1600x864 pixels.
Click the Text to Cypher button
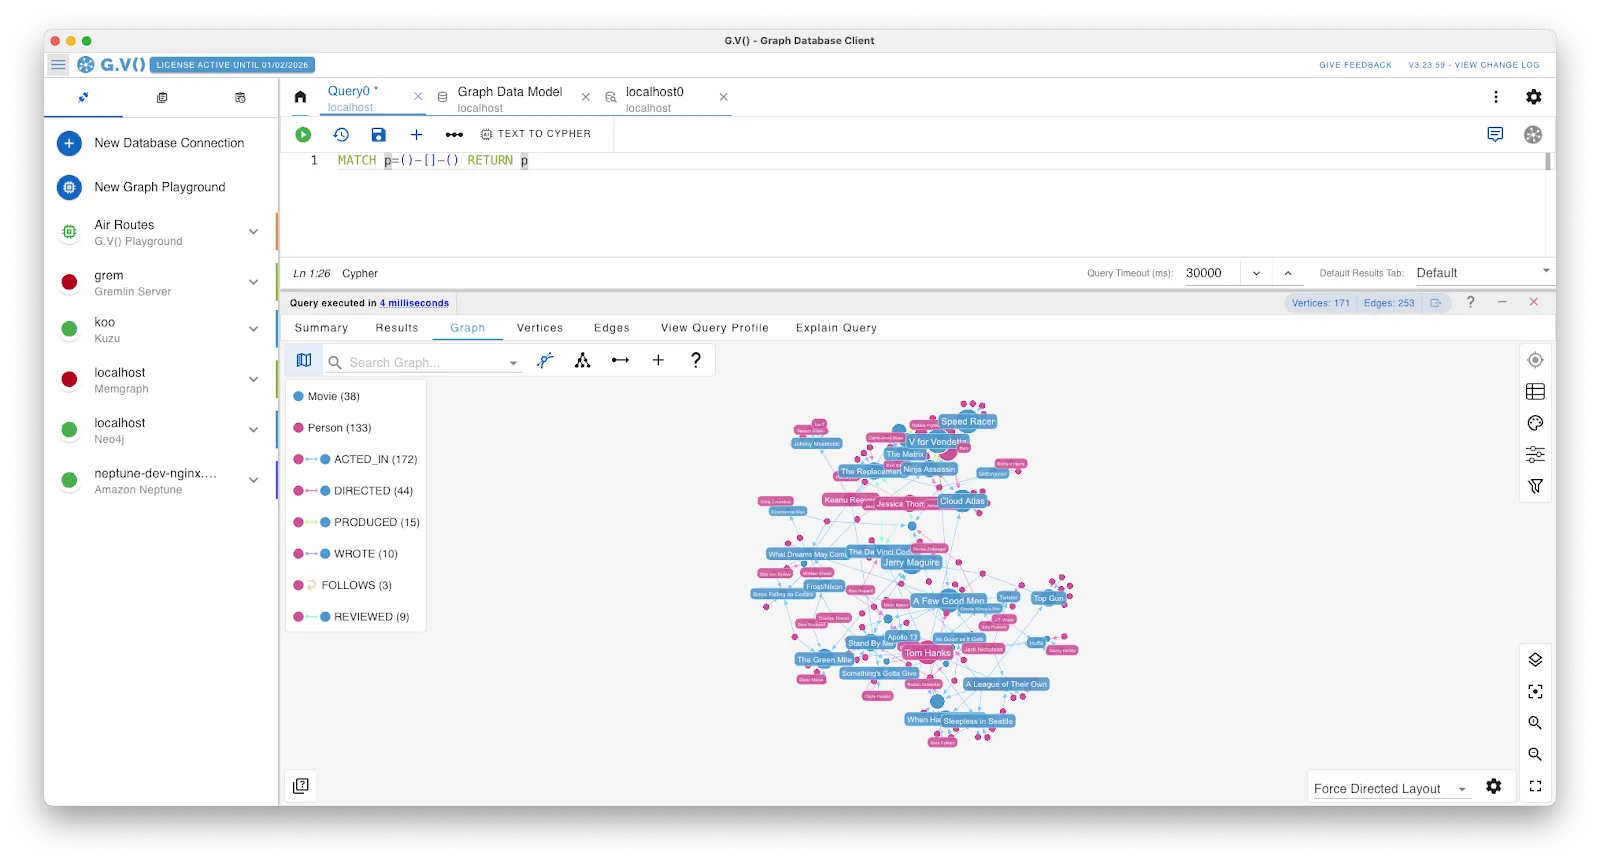point(536,134)
